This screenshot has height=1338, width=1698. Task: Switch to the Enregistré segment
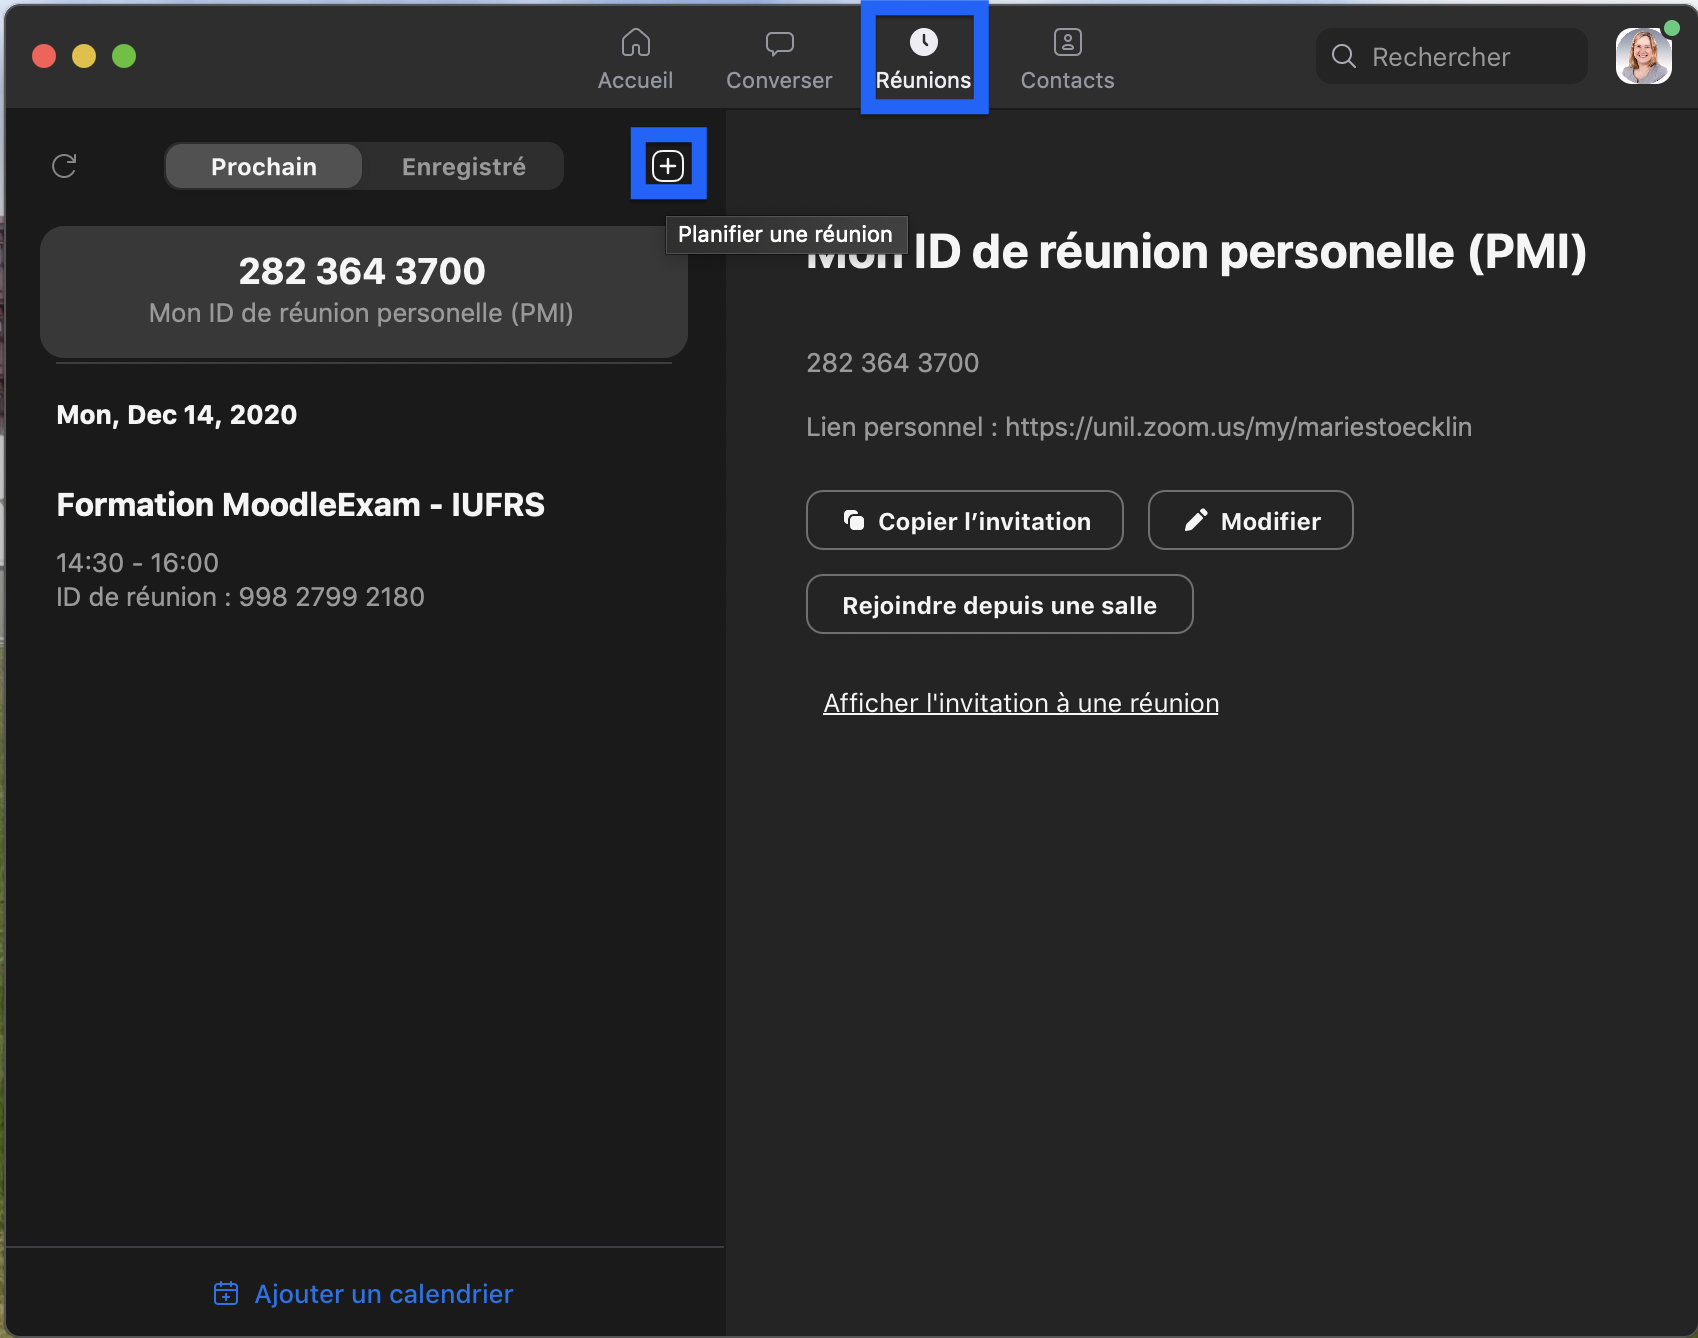pyautogui.click(x=463, y=167)
